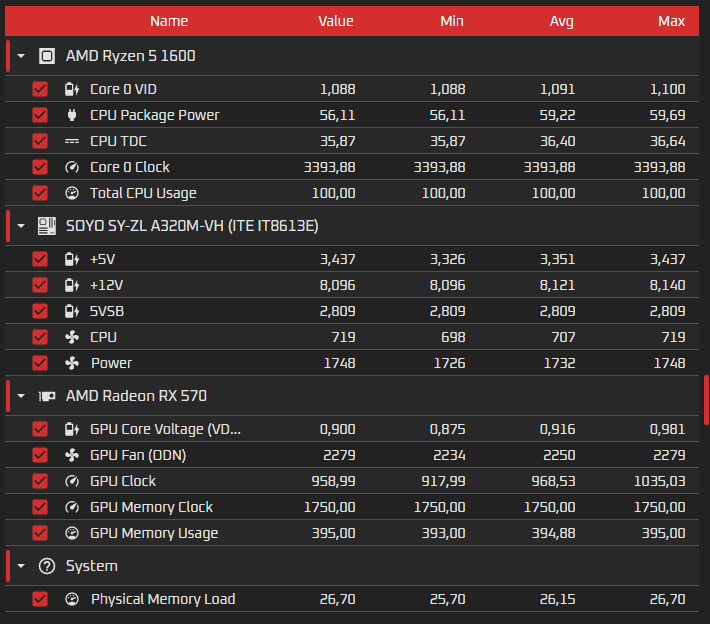710x624 pixels.
Task: Sort by the Name column header
Action: click(x=169, y=21)
